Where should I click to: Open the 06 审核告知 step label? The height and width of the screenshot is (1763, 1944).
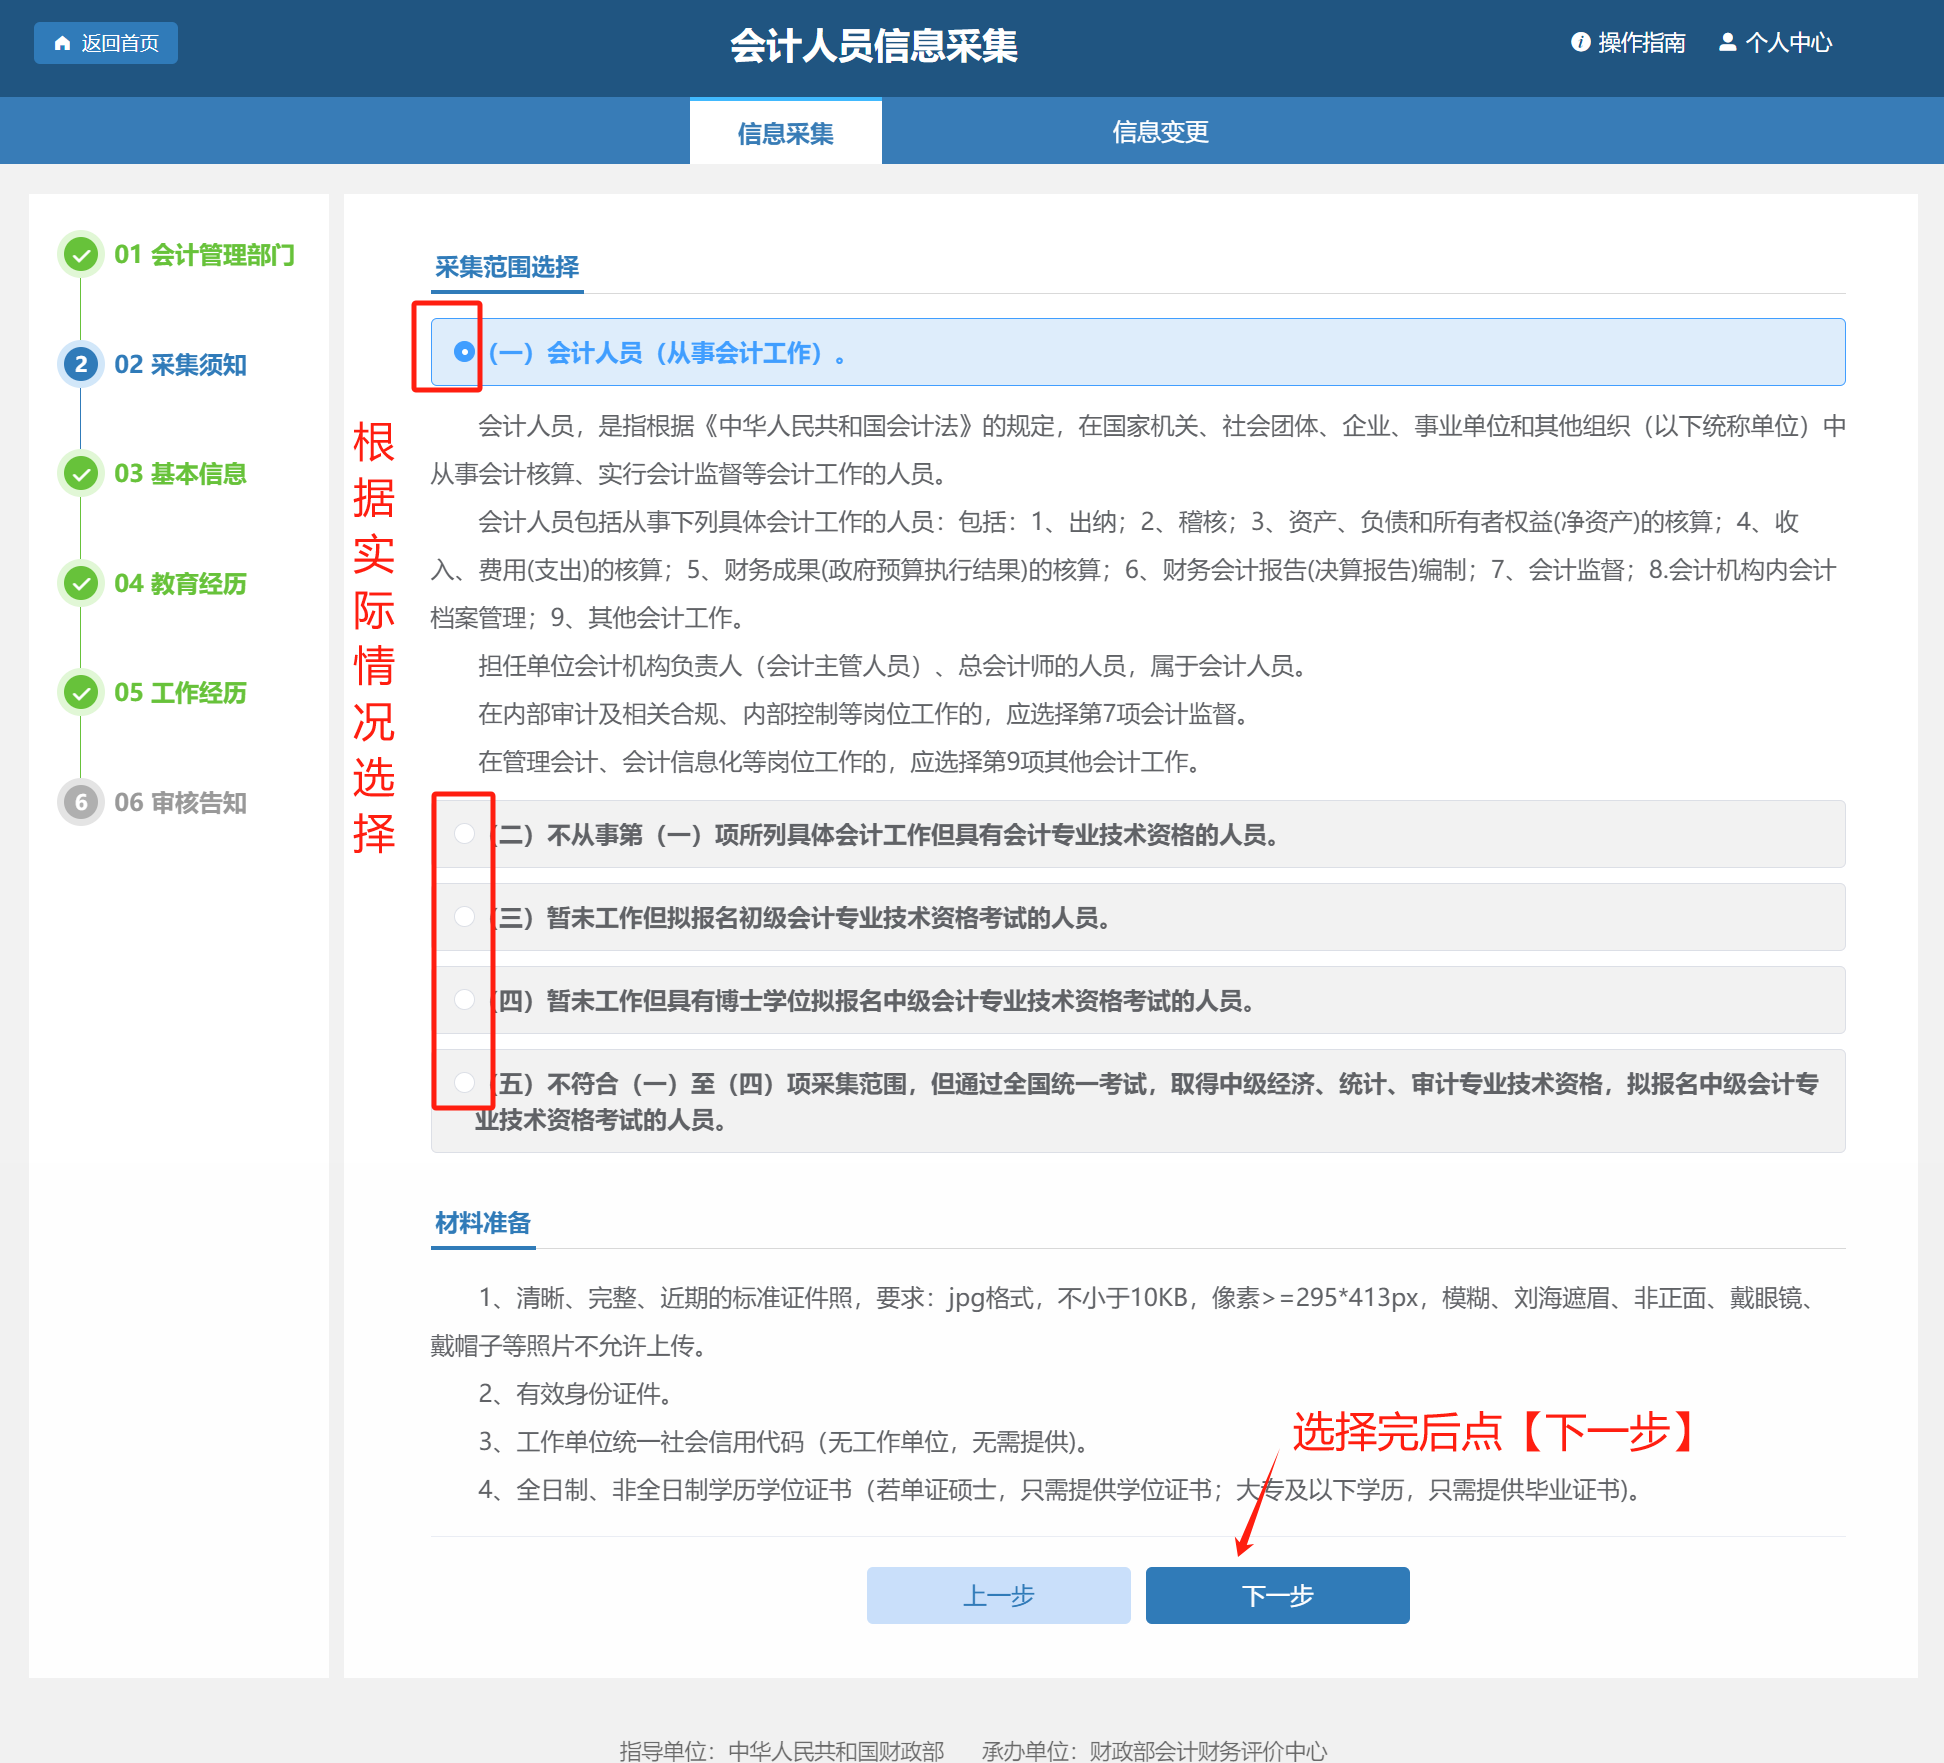(180, 802)
